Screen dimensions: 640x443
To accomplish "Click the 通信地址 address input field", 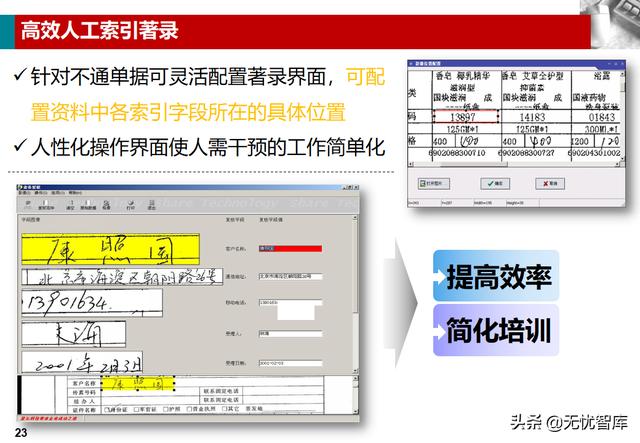I will tap(290, 276).
